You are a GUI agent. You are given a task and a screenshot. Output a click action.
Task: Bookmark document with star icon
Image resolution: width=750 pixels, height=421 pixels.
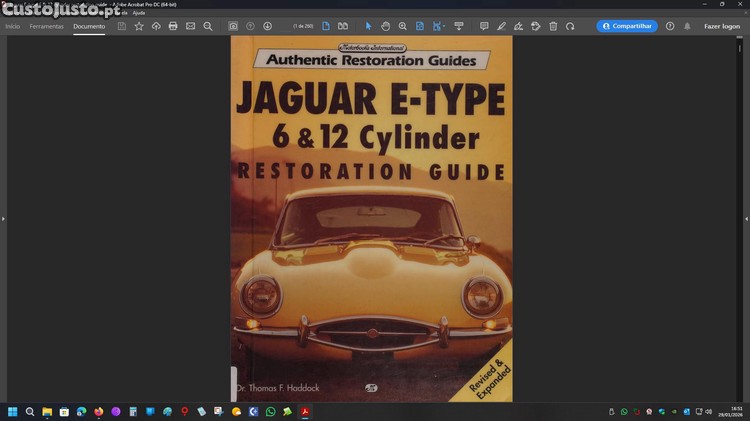click(139, 26)
